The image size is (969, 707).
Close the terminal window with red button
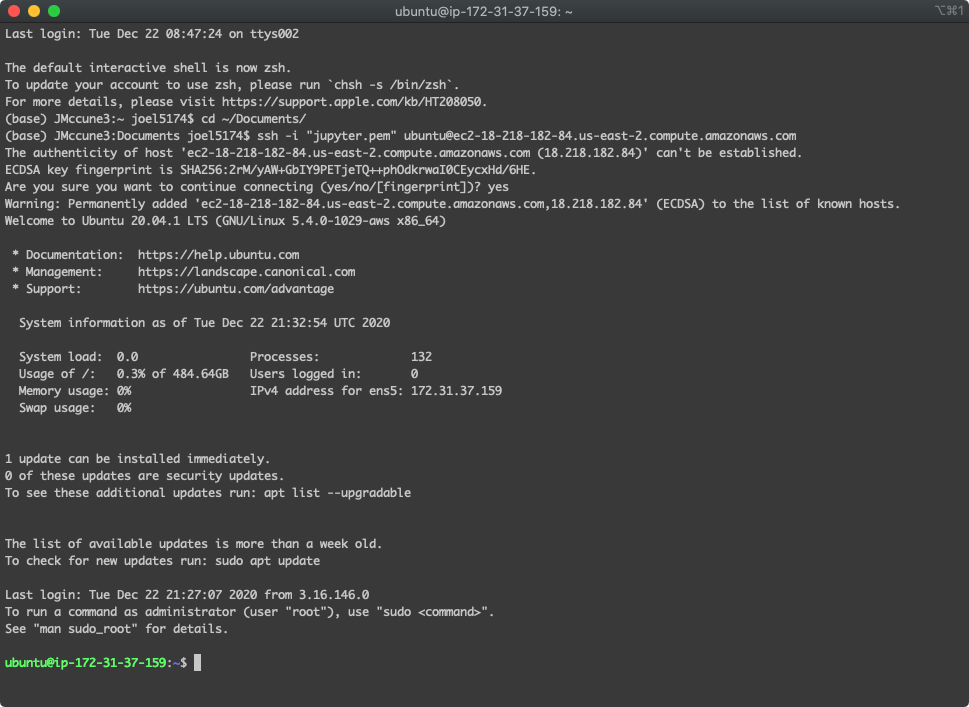point(14,11)
